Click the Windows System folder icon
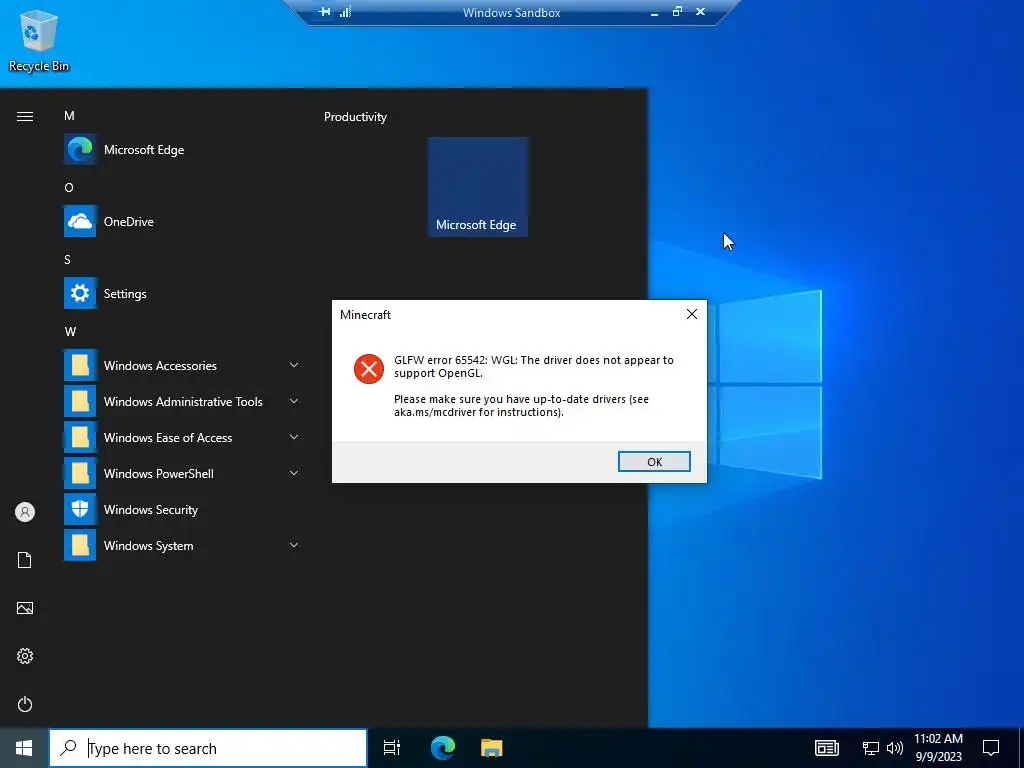The height and width of the screenshot is (768, 1024). [x=80, y=545]
